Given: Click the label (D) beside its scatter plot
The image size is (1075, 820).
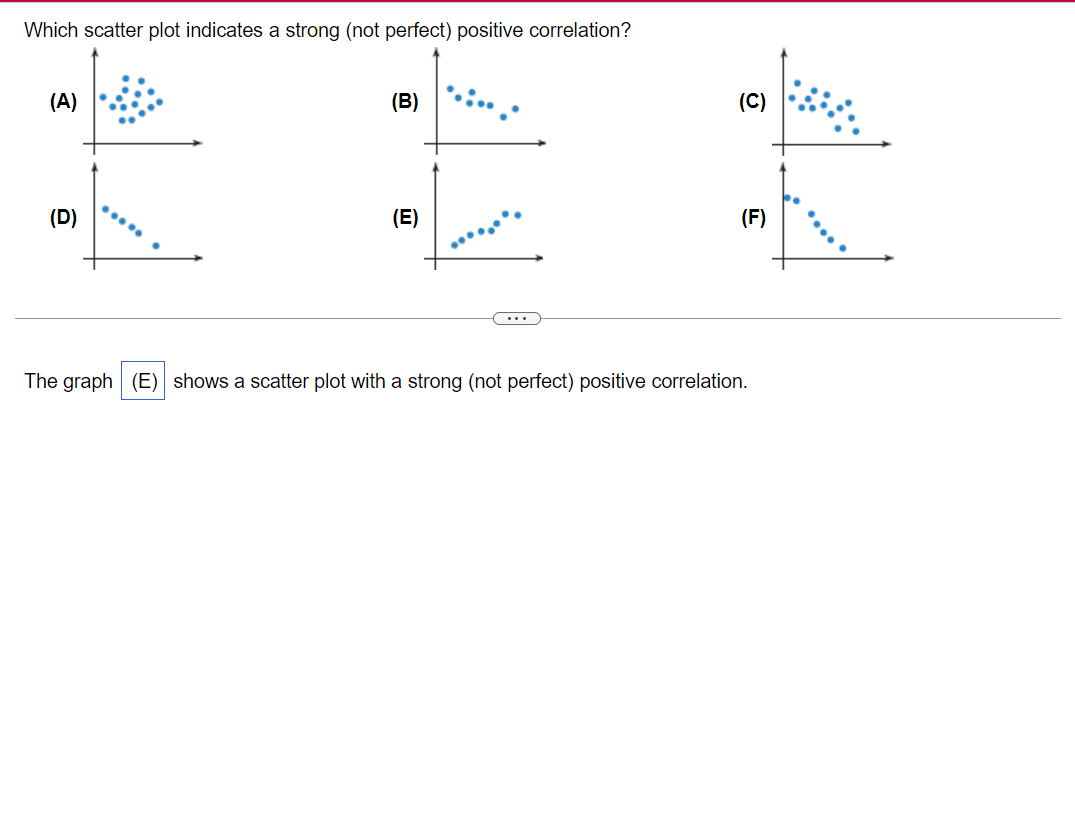Looking at the screenshot, I should pyautogui.click(x=63, y=216).
